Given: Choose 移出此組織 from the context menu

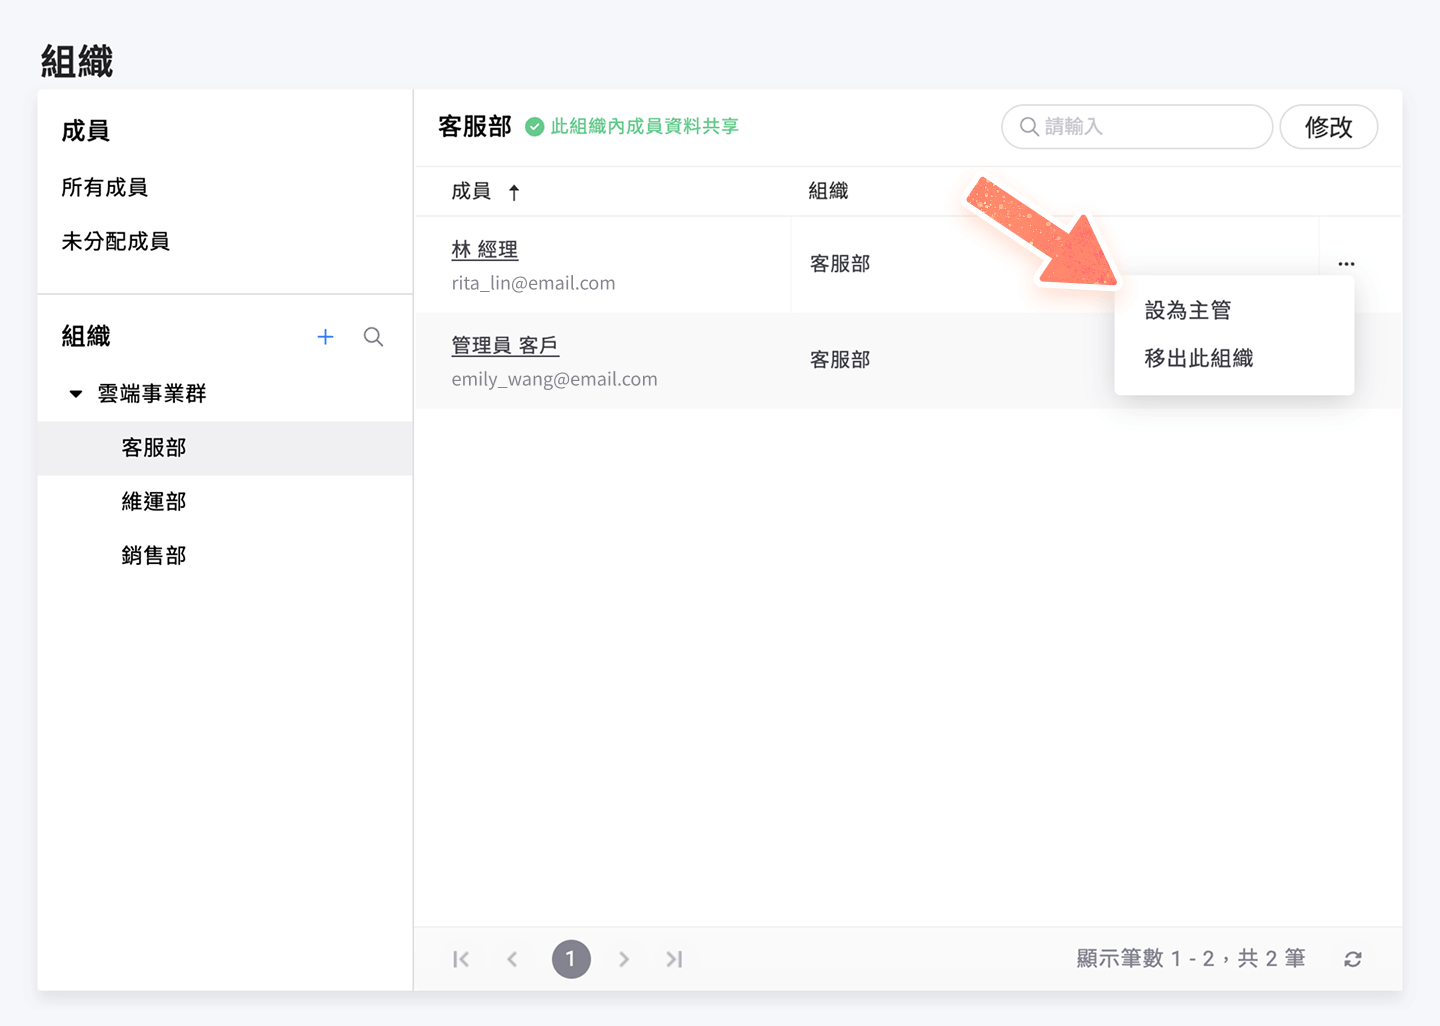Looking at the screenshot, I should 1198,358.
